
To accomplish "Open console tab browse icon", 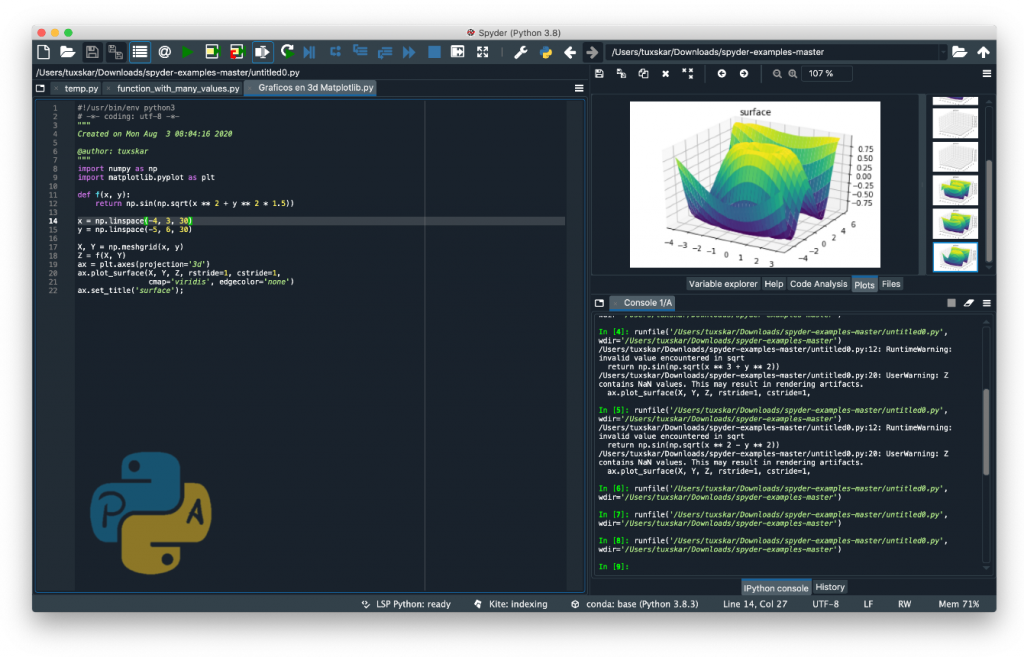I will pos(600,303).
